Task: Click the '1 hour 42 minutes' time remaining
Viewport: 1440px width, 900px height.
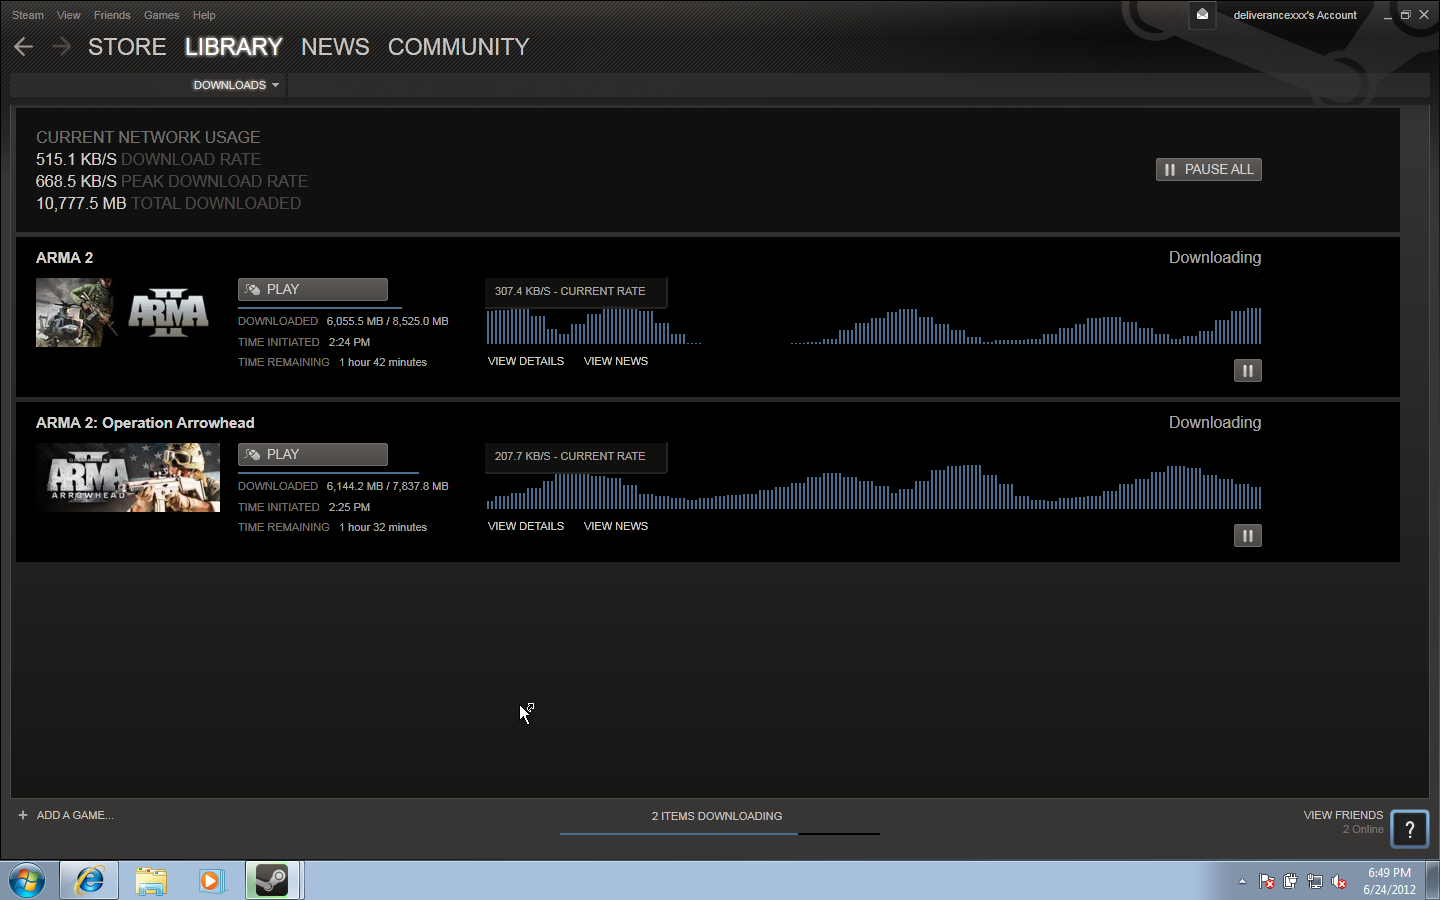Action: click(383, 362)
